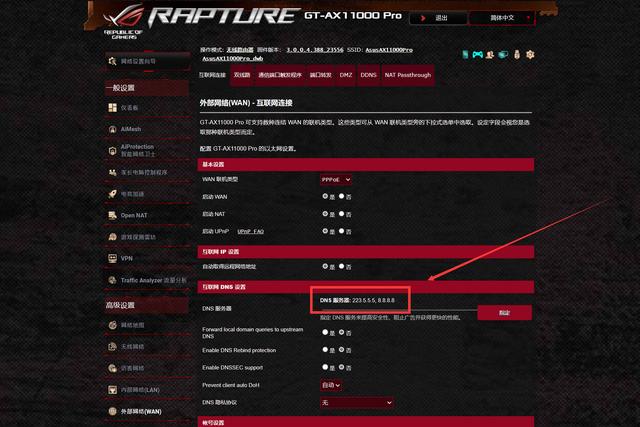Switch to the DMZ tab

tap(346, 75)
